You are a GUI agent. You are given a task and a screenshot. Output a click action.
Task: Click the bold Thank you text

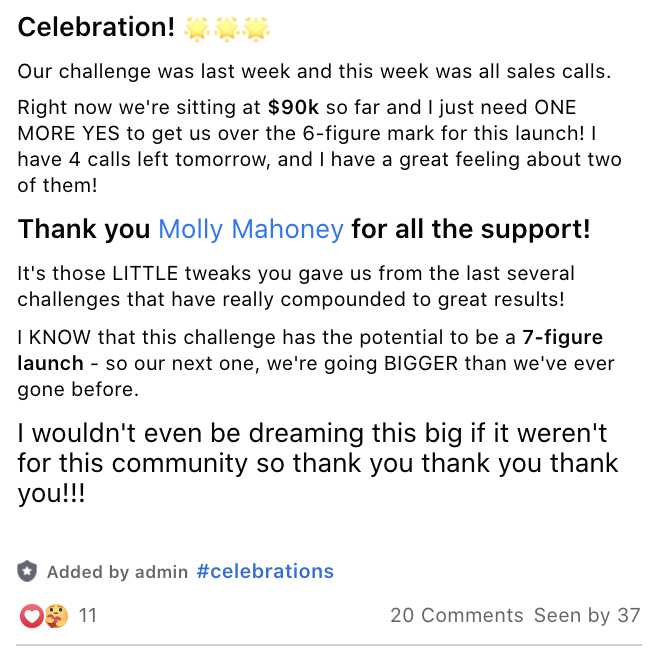[x=84, y=229]
